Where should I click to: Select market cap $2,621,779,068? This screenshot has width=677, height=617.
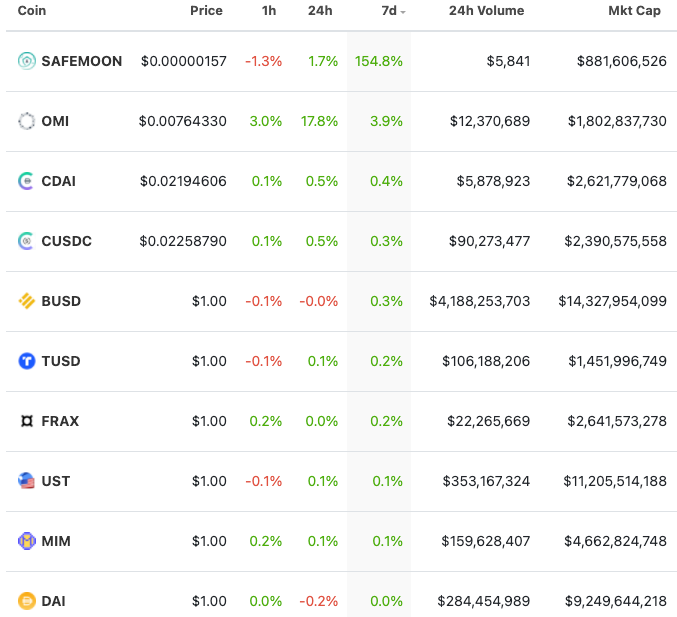pos(617,181)
